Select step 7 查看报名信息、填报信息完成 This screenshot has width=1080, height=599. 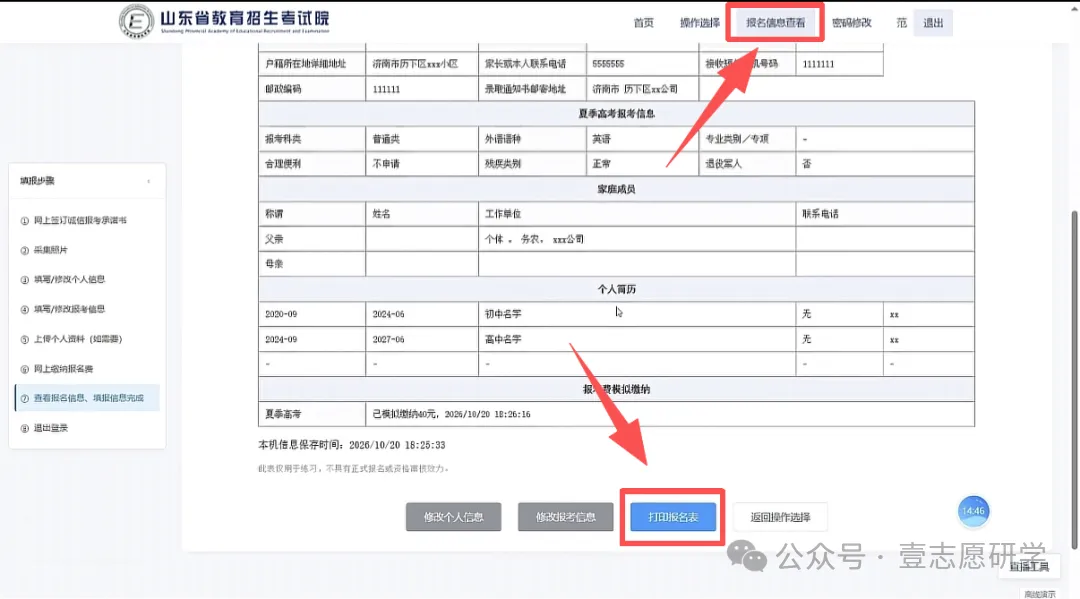tap(87, 398)
